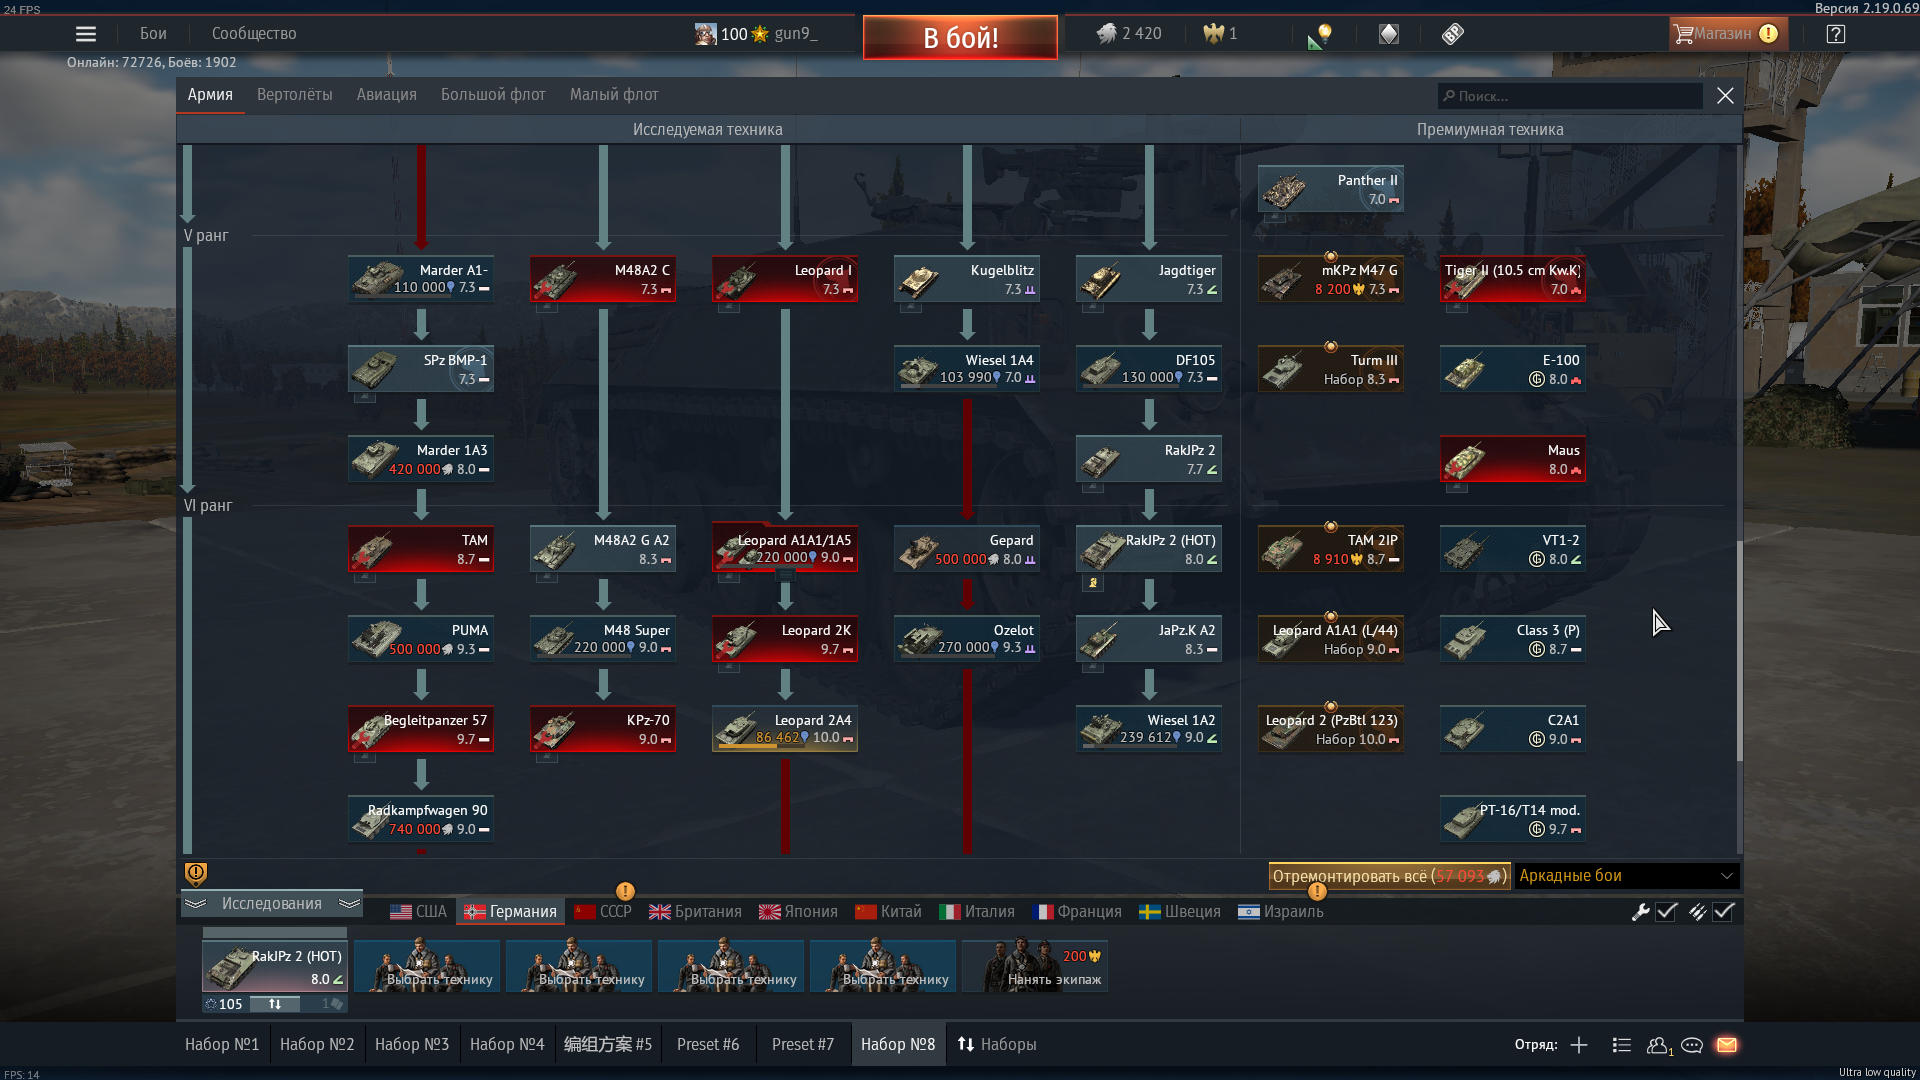
Task: Expand the Исследования panel left chevron
Action: click(x=195, y=904)
